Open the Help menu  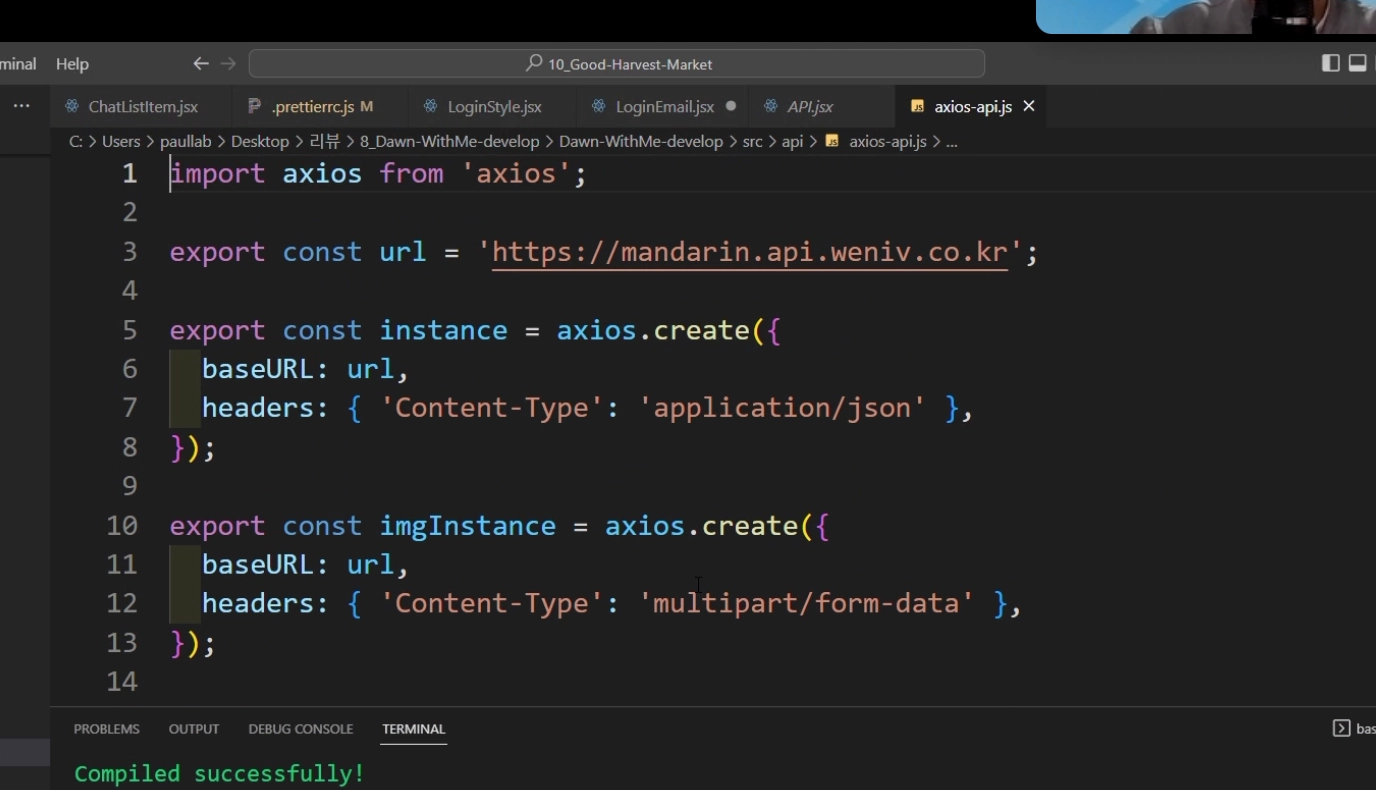tap(72, 64)
